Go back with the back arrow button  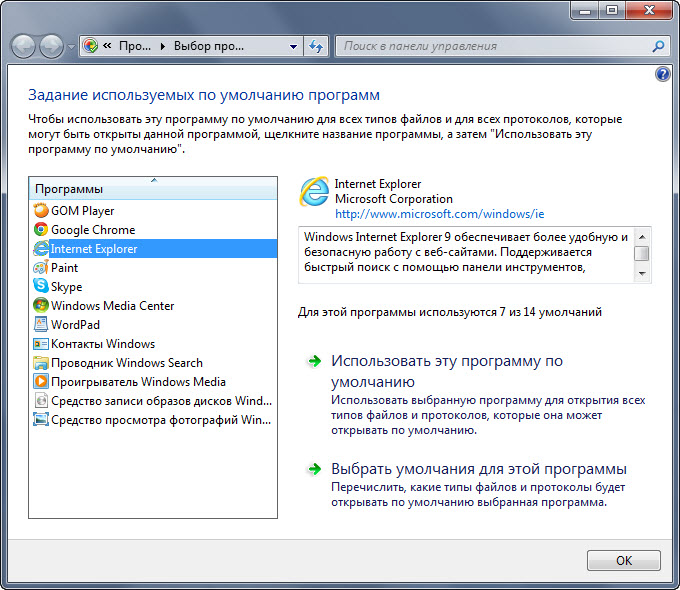click(x=23, y=46)
